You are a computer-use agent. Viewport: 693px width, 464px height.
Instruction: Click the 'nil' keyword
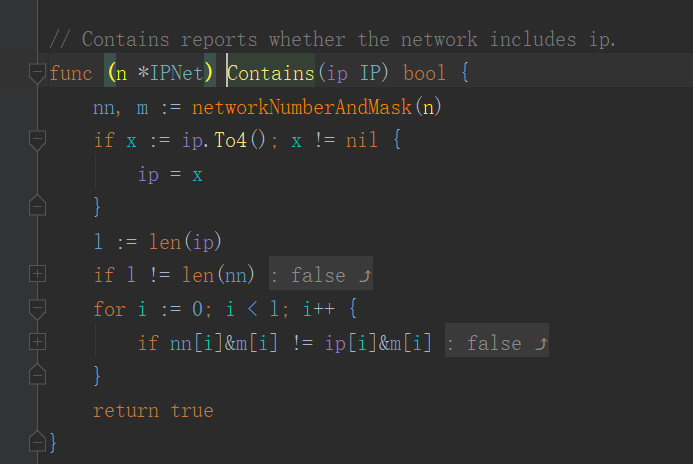coord(362,141)
